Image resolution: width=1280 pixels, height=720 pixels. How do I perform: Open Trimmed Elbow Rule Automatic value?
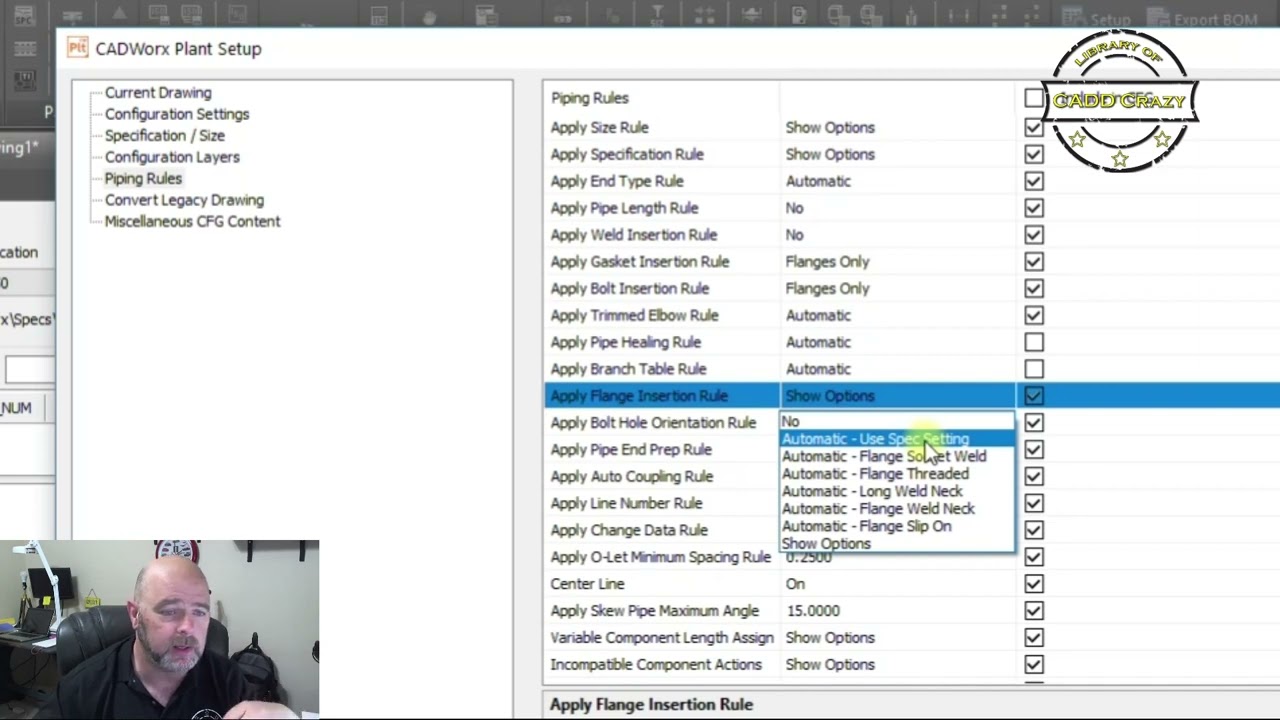(897, 315)
